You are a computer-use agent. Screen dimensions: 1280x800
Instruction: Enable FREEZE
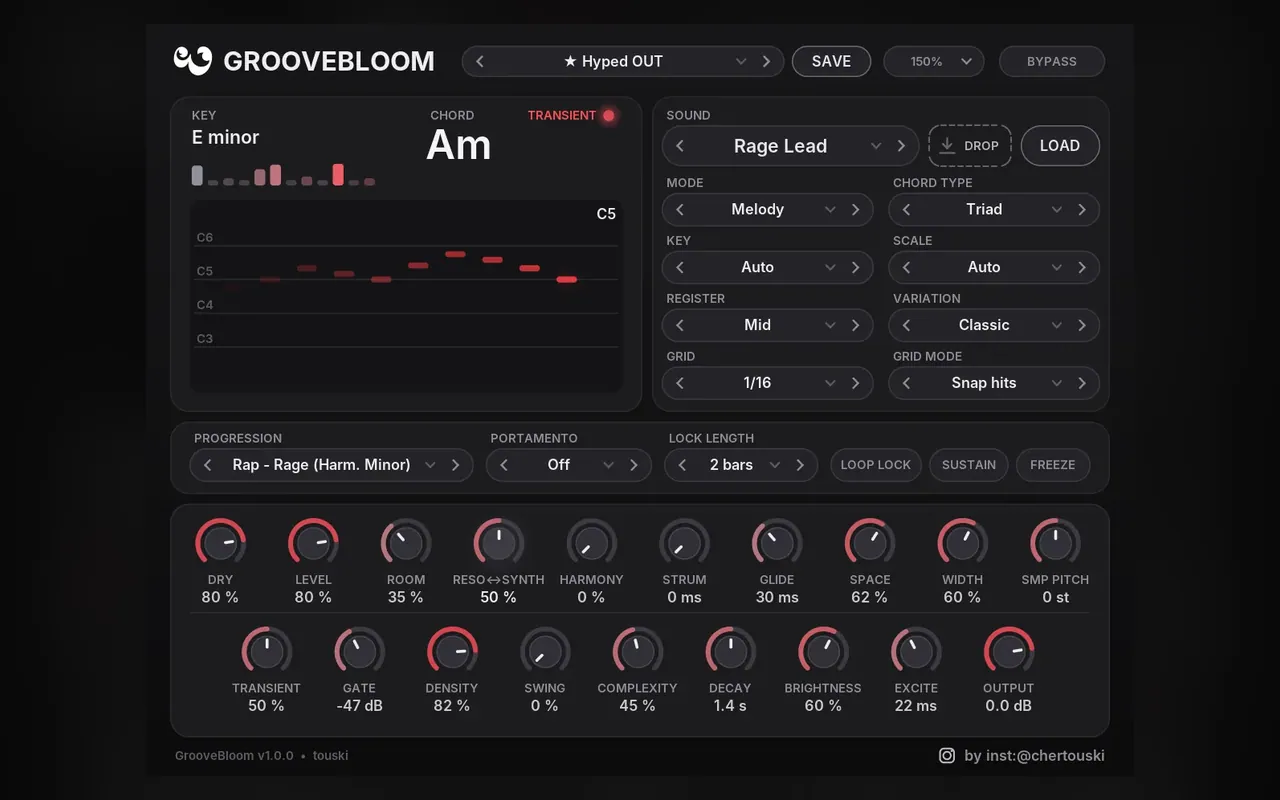[1053, 465]
